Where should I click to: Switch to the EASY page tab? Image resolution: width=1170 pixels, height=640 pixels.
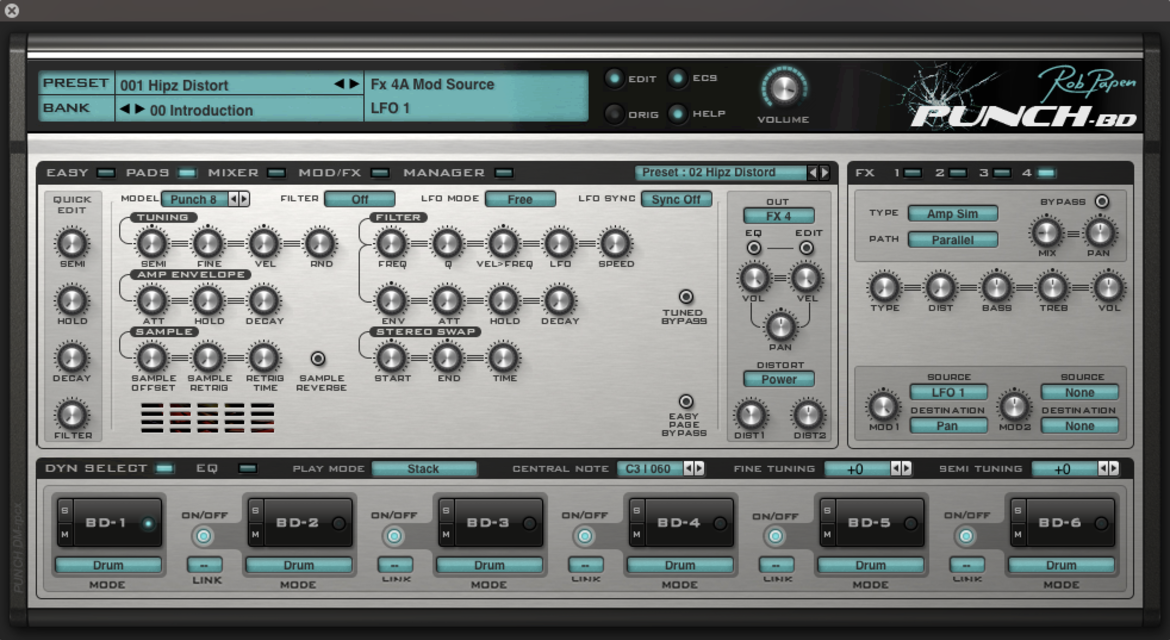click(x=81, y=173)
